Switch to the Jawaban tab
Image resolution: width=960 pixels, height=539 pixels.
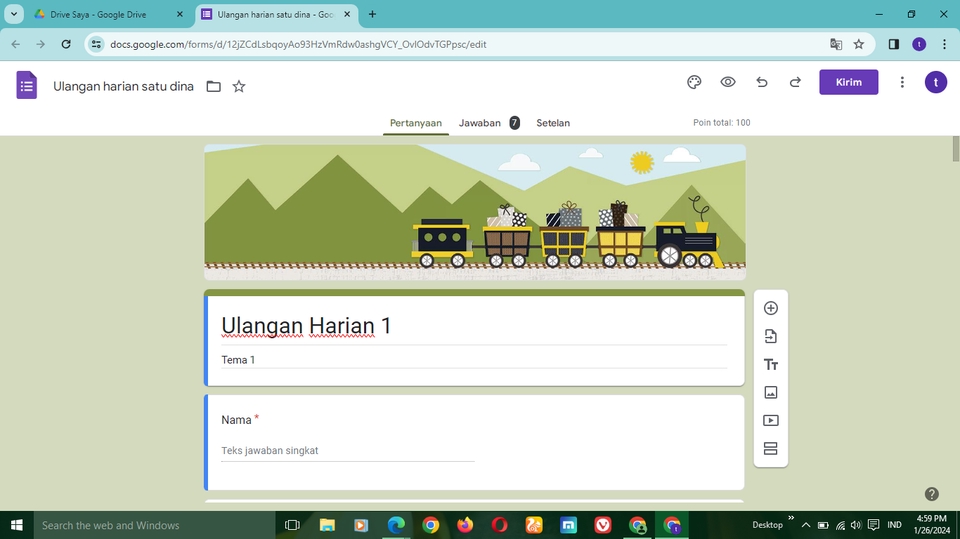point(489,122)
